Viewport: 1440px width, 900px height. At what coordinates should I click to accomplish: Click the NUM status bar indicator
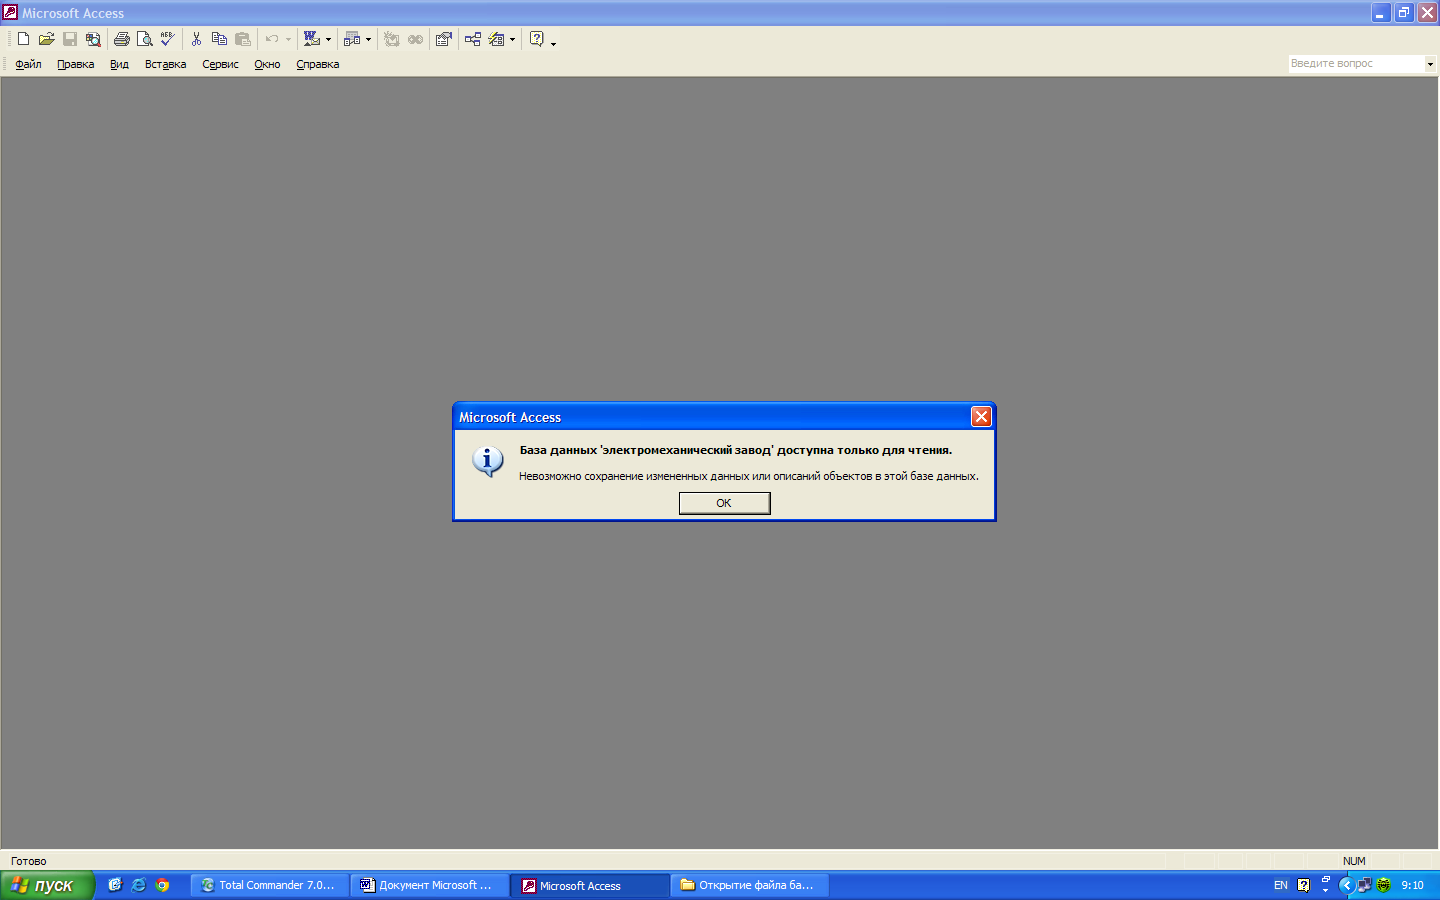point(1354,861)
